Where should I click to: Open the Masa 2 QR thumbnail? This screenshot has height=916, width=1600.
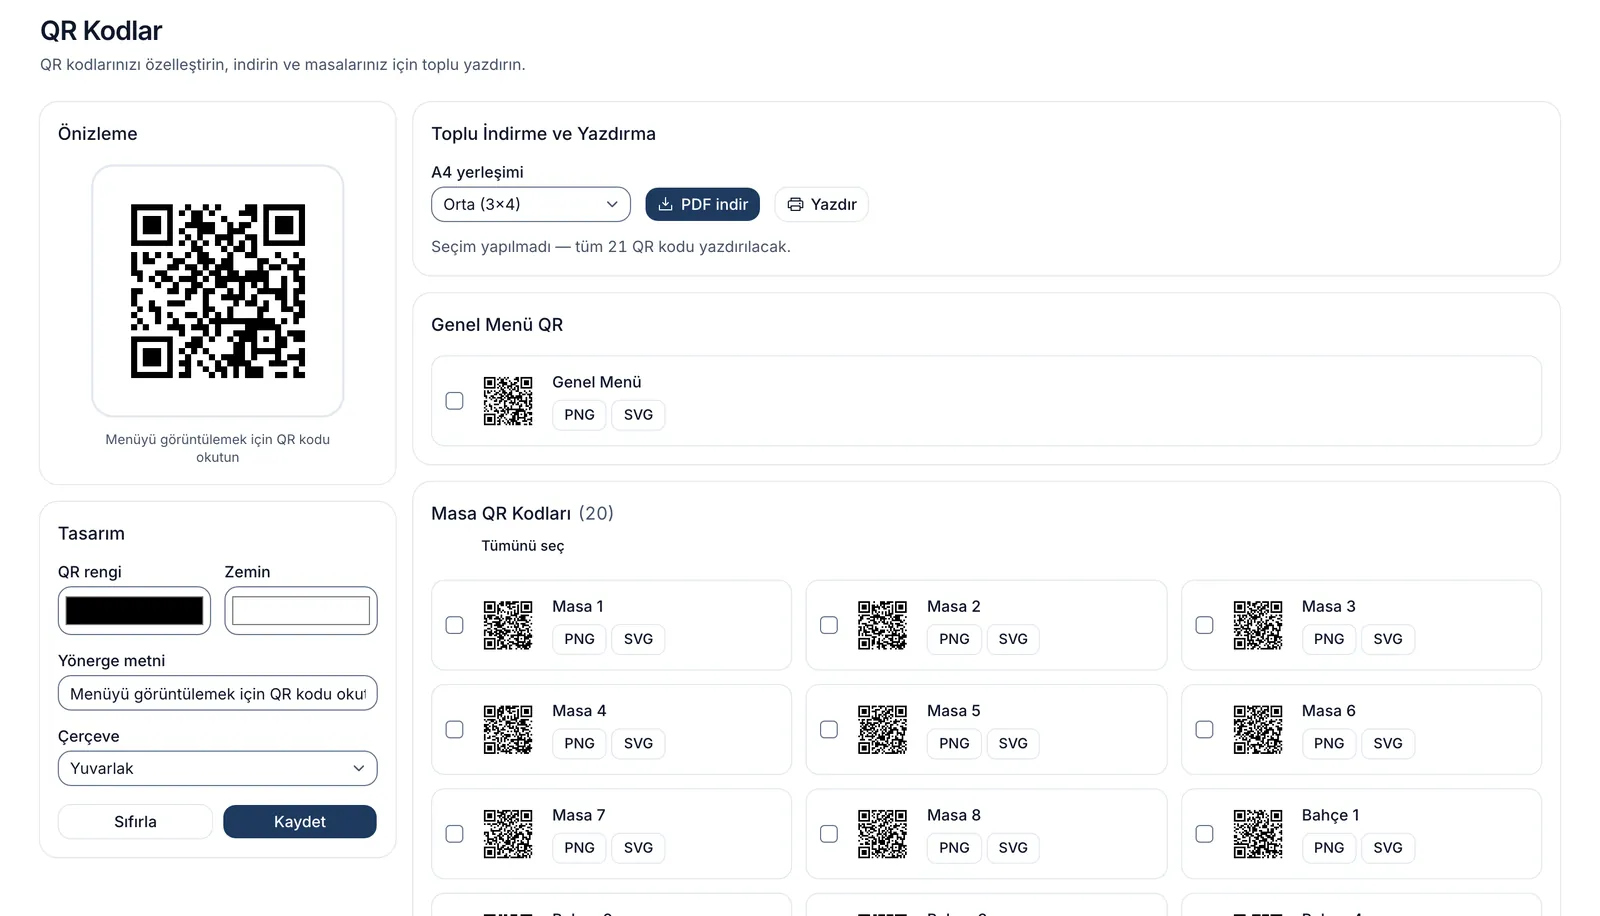point(883,625)
